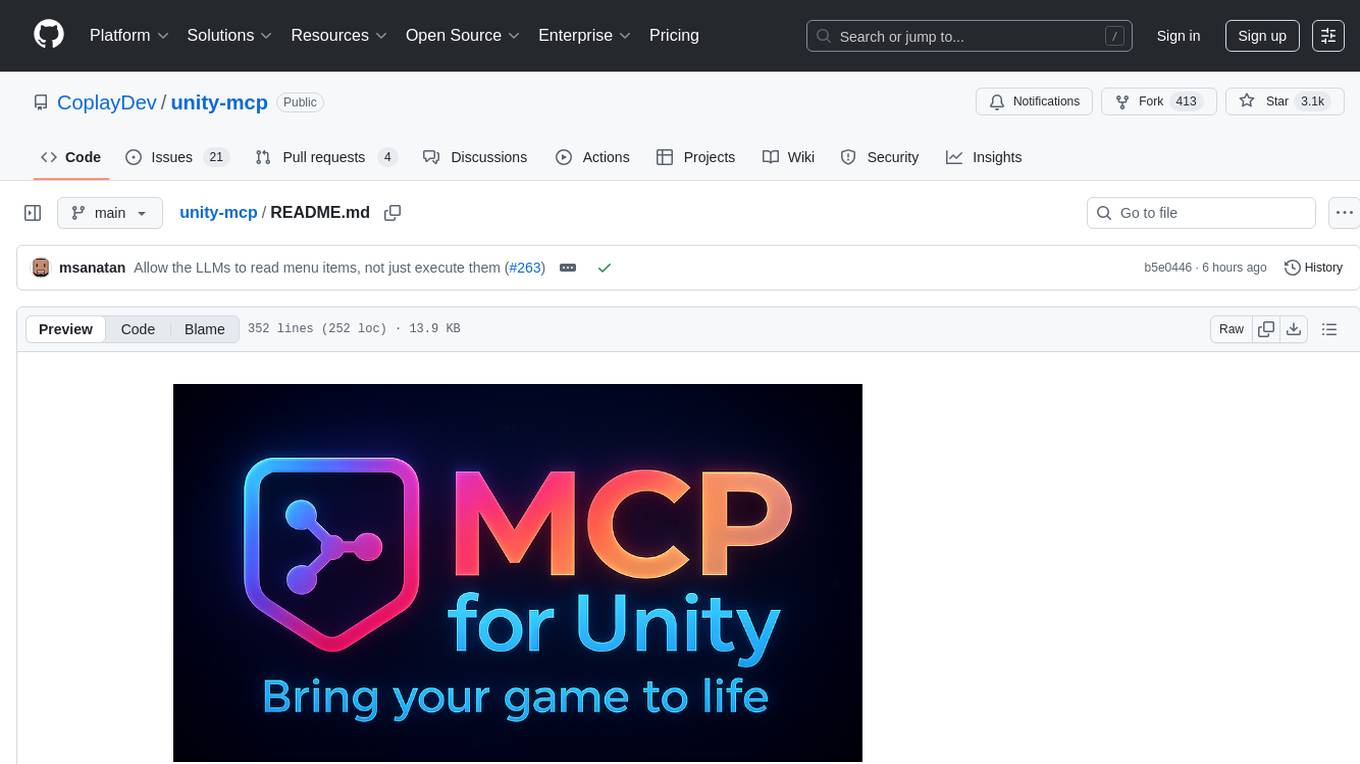Focus the Search or jump to field
1360x764 pixels.
tap(969, 36)
